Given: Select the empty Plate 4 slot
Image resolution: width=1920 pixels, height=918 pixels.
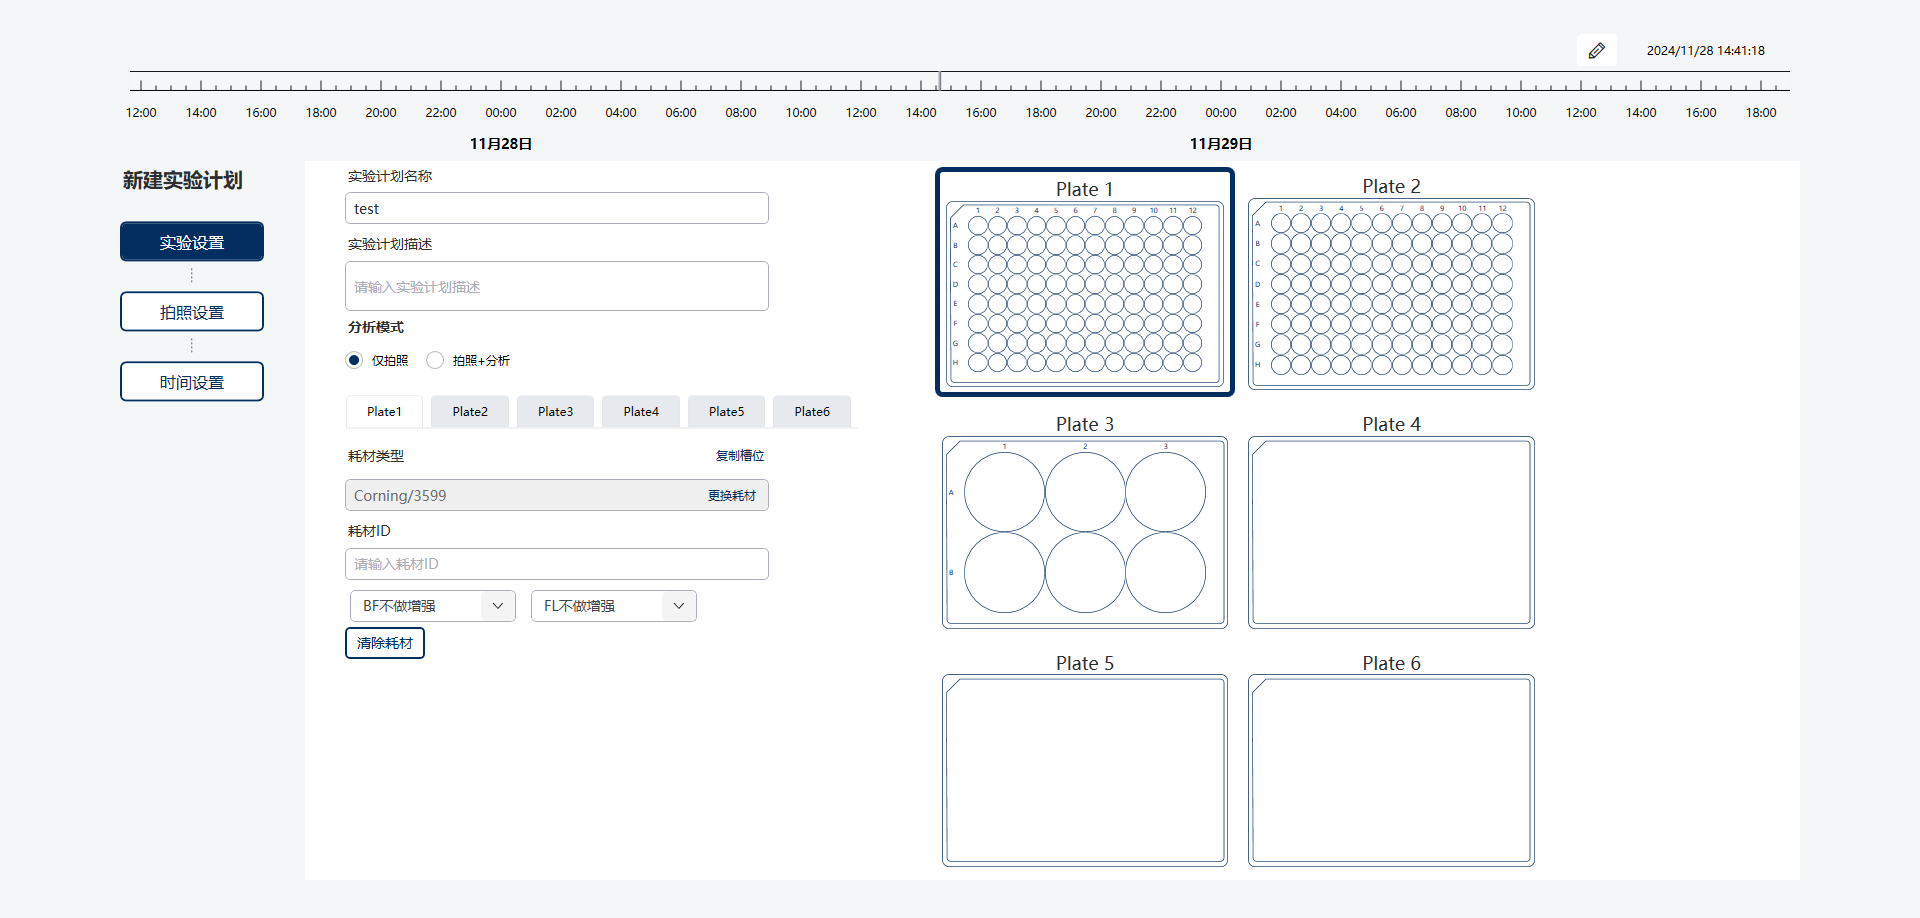Looking at the screenshot, I should 1390,532.
